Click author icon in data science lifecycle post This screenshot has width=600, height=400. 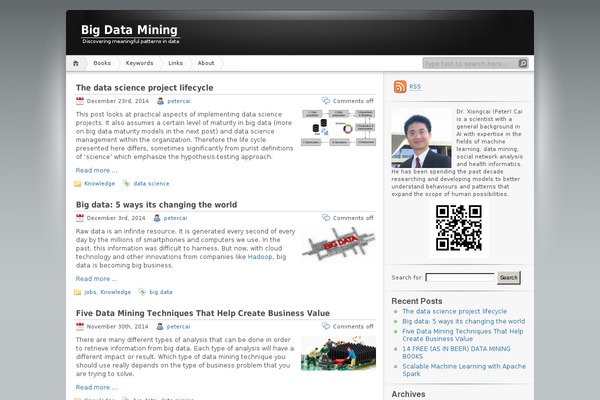point(160,101)
